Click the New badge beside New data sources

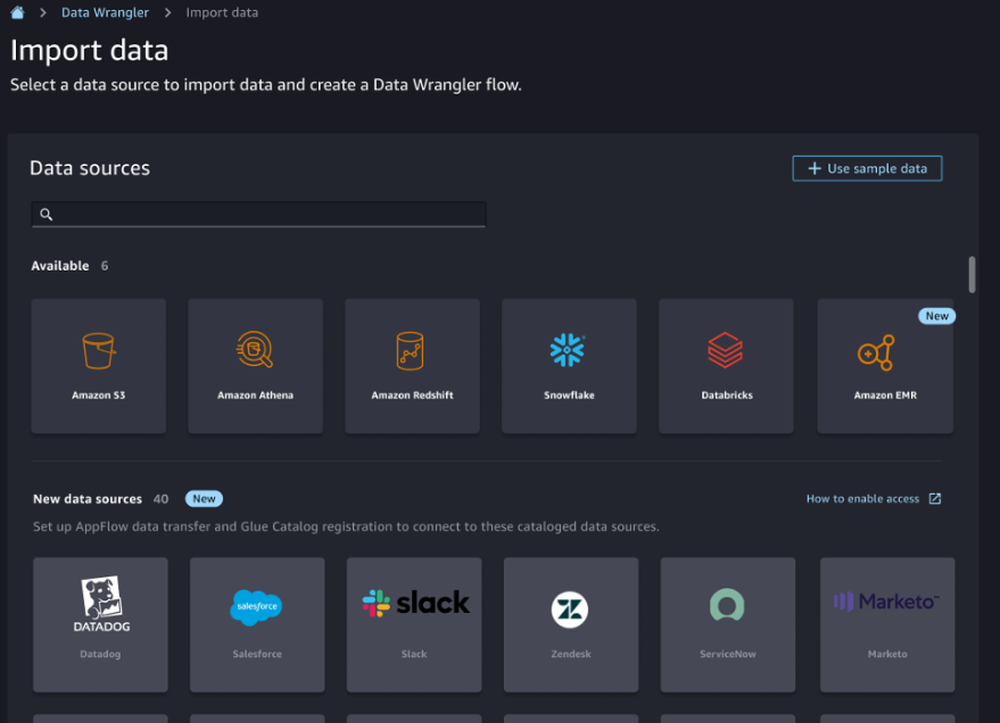click(x=203, y=499)
